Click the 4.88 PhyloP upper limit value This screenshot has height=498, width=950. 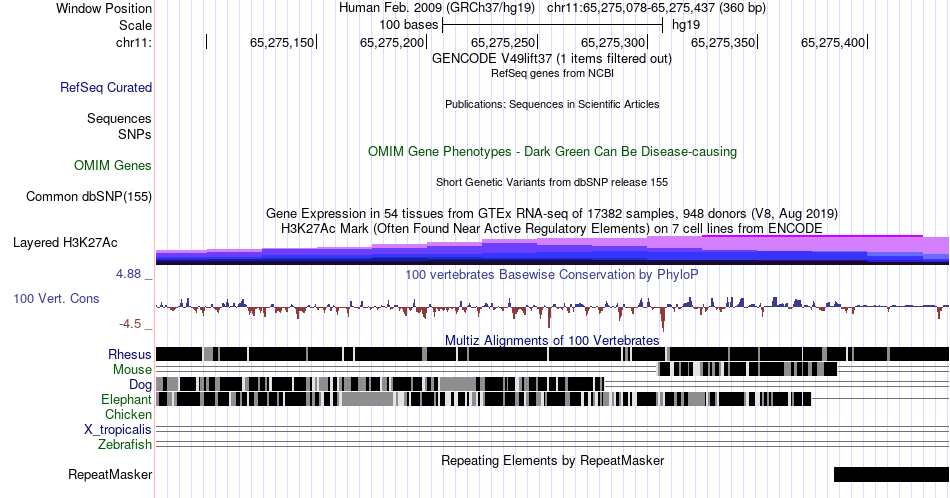click(128, 274)
